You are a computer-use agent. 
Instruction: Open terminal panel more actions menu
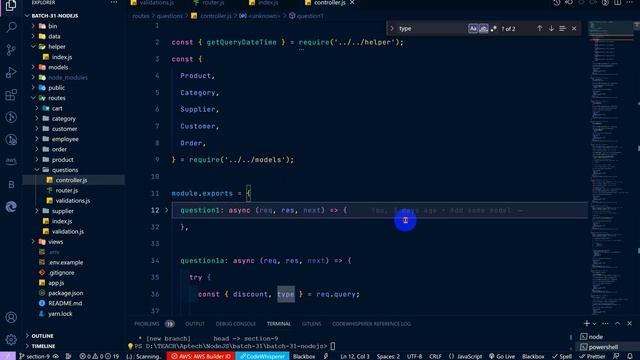605,323
